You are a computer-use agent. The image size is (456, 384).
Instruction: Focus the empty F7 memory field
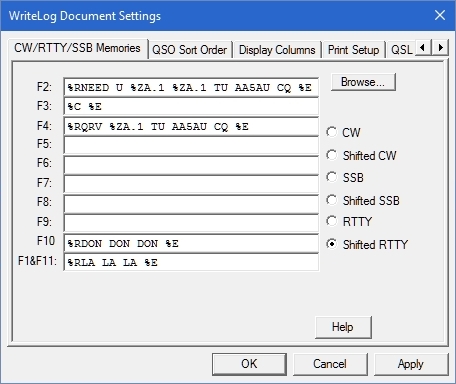(191, 184)
